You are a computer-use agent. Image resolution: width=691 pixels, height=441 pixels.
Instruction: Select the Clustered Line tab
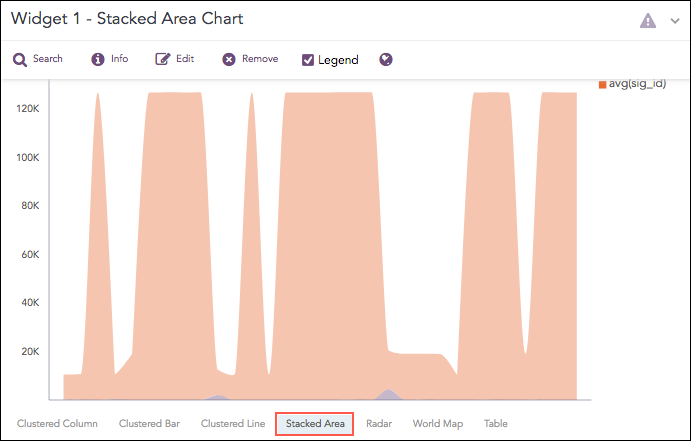pyautogui.click(x=233, y=424)
